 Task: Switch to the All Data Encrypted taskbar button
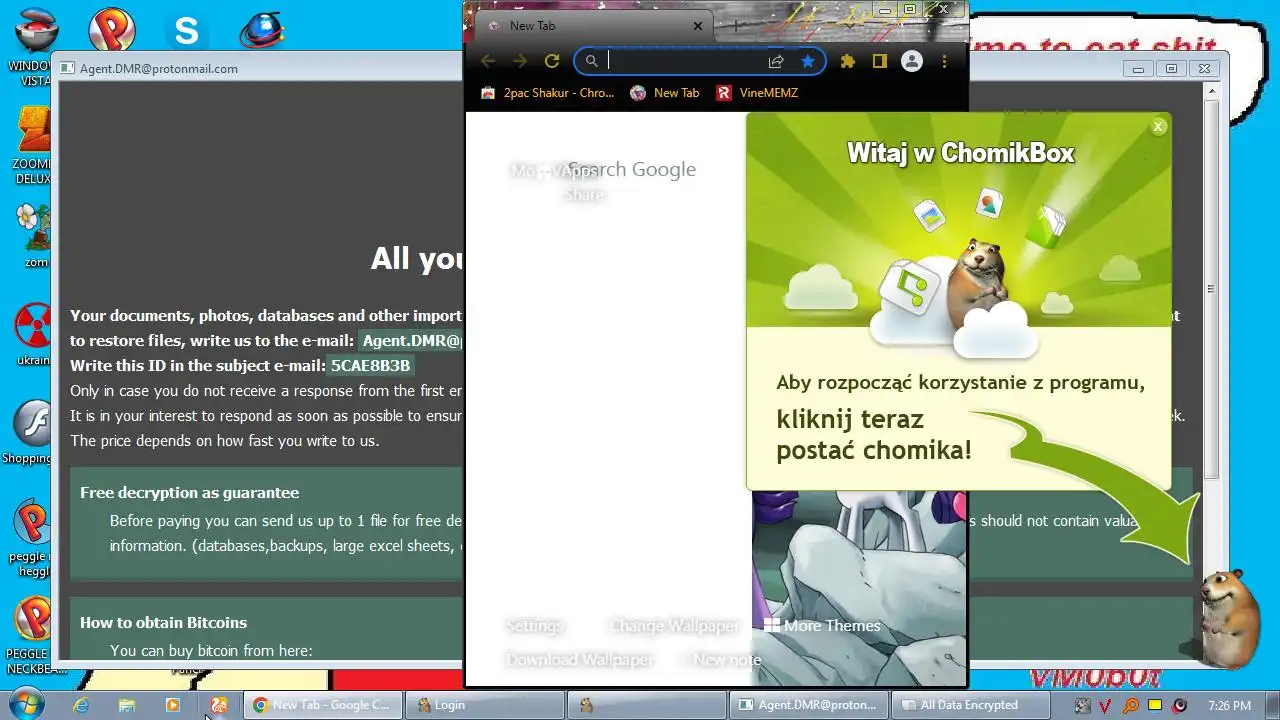pos(972,705)
